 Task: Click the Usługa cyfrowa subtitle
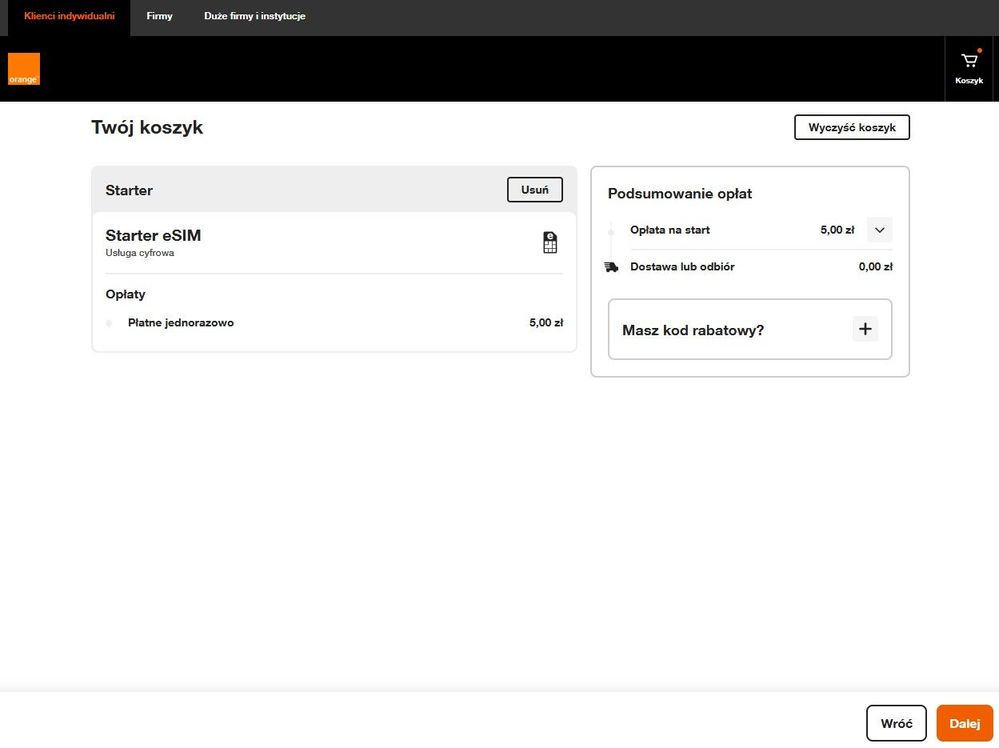140,253
